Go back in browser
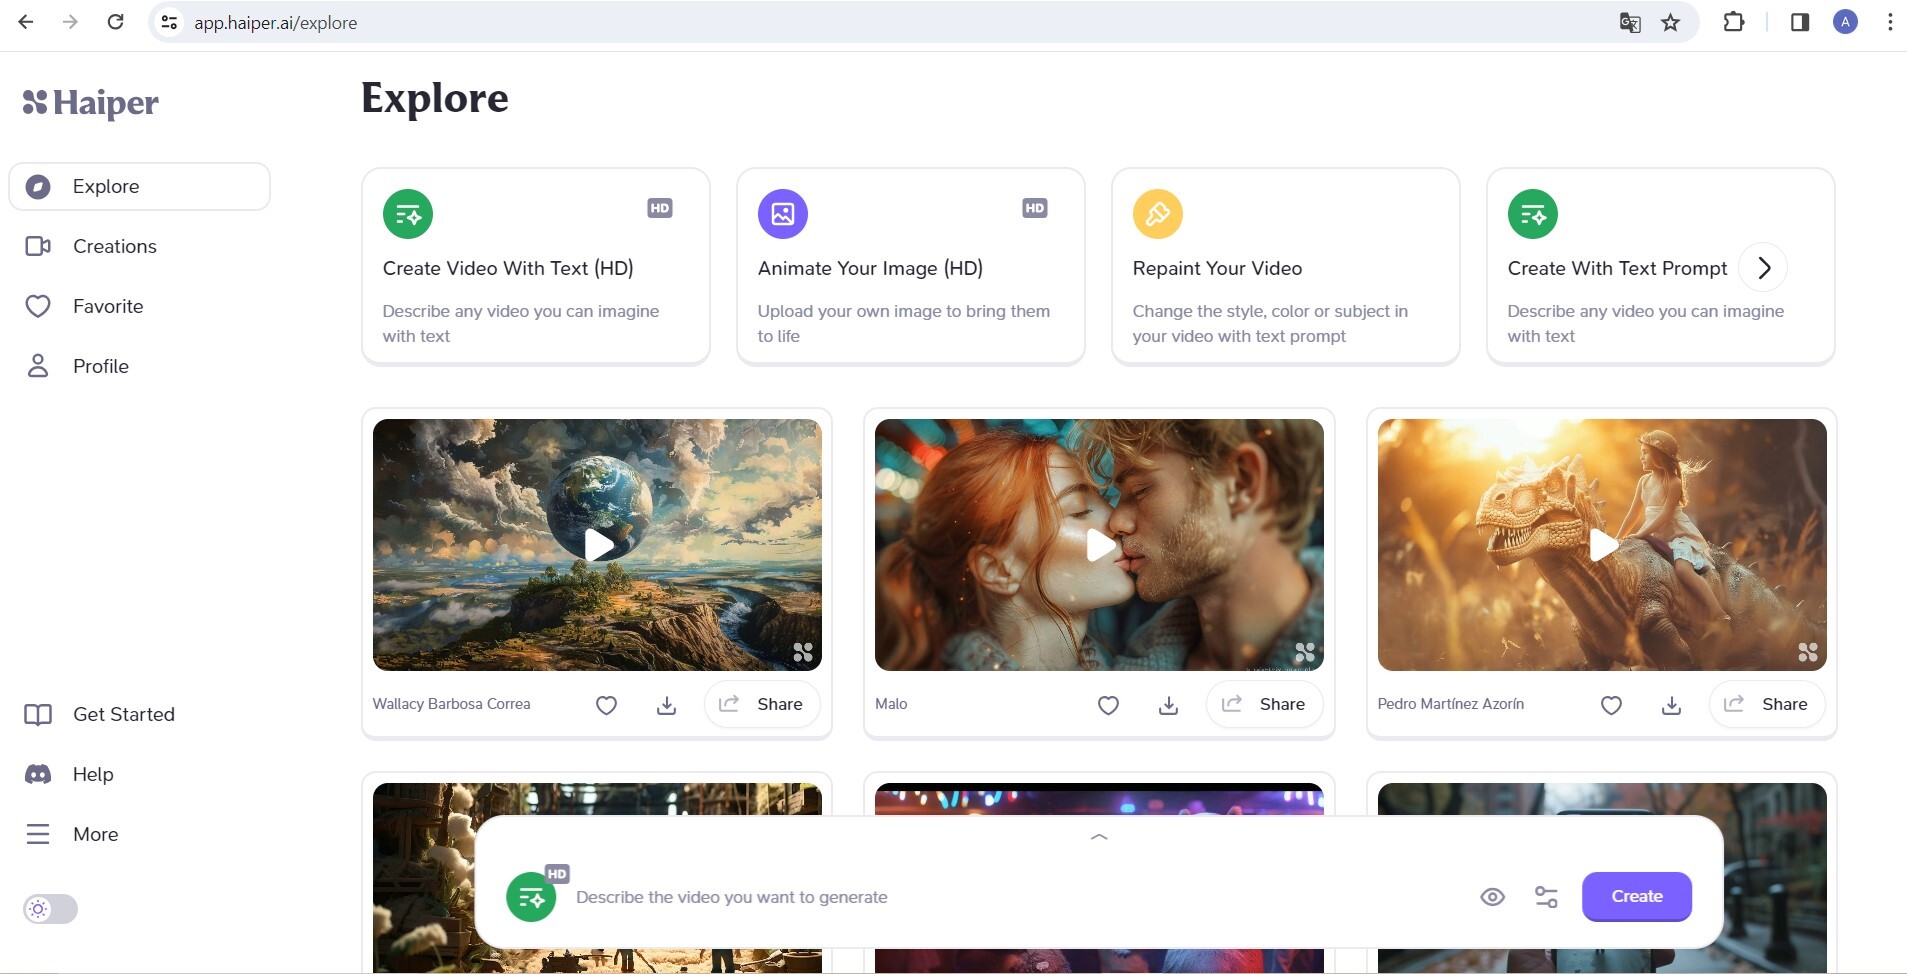1907x974 pixels. (27, 22)
